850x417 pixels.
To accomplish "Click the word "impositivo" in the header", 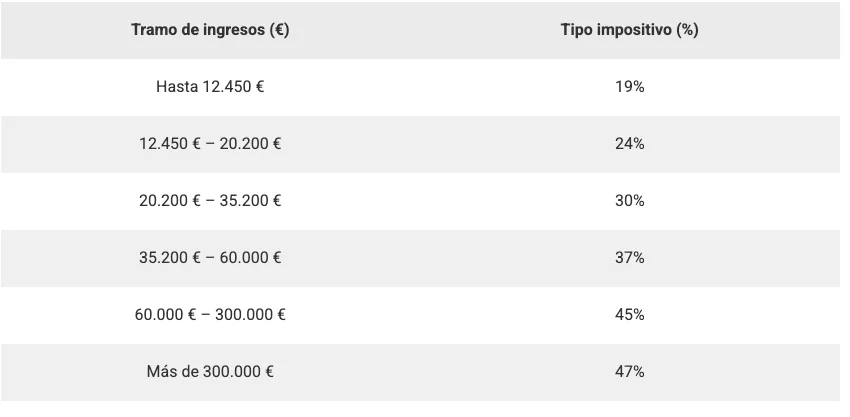I will 634,30.
